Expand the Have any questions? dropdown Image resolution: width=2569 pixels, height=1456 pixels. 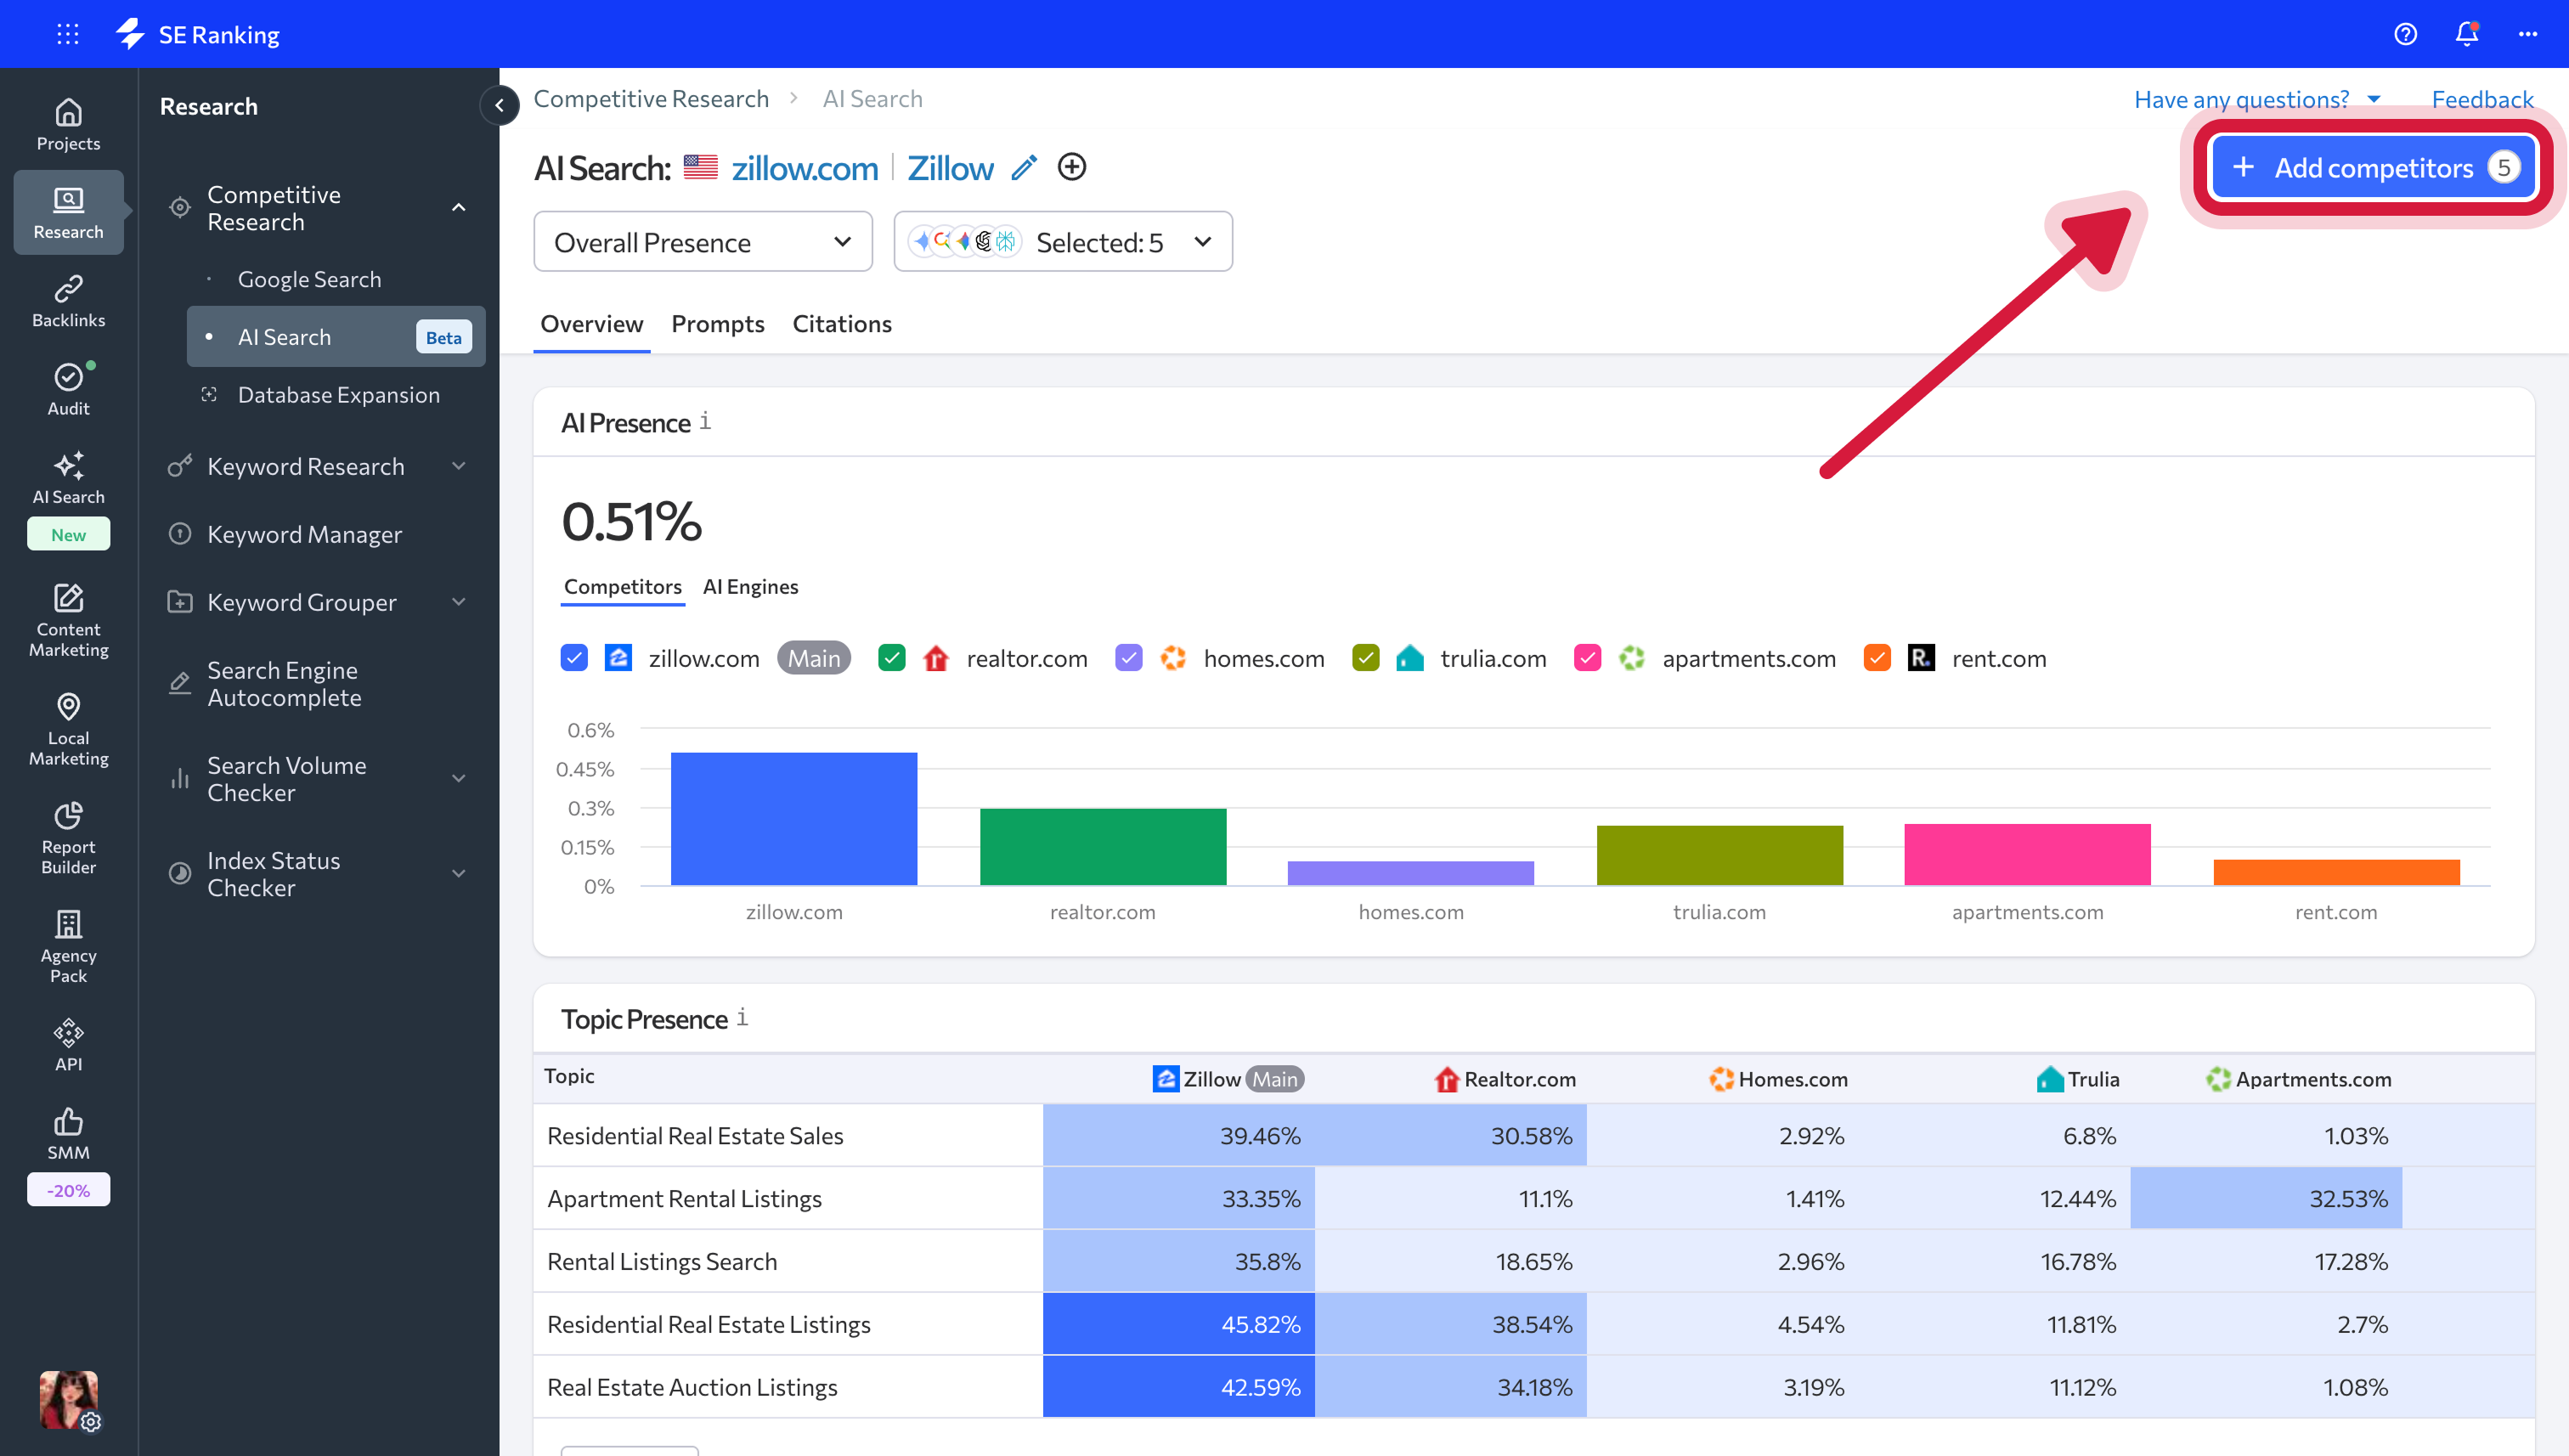tap(2258, 99)
